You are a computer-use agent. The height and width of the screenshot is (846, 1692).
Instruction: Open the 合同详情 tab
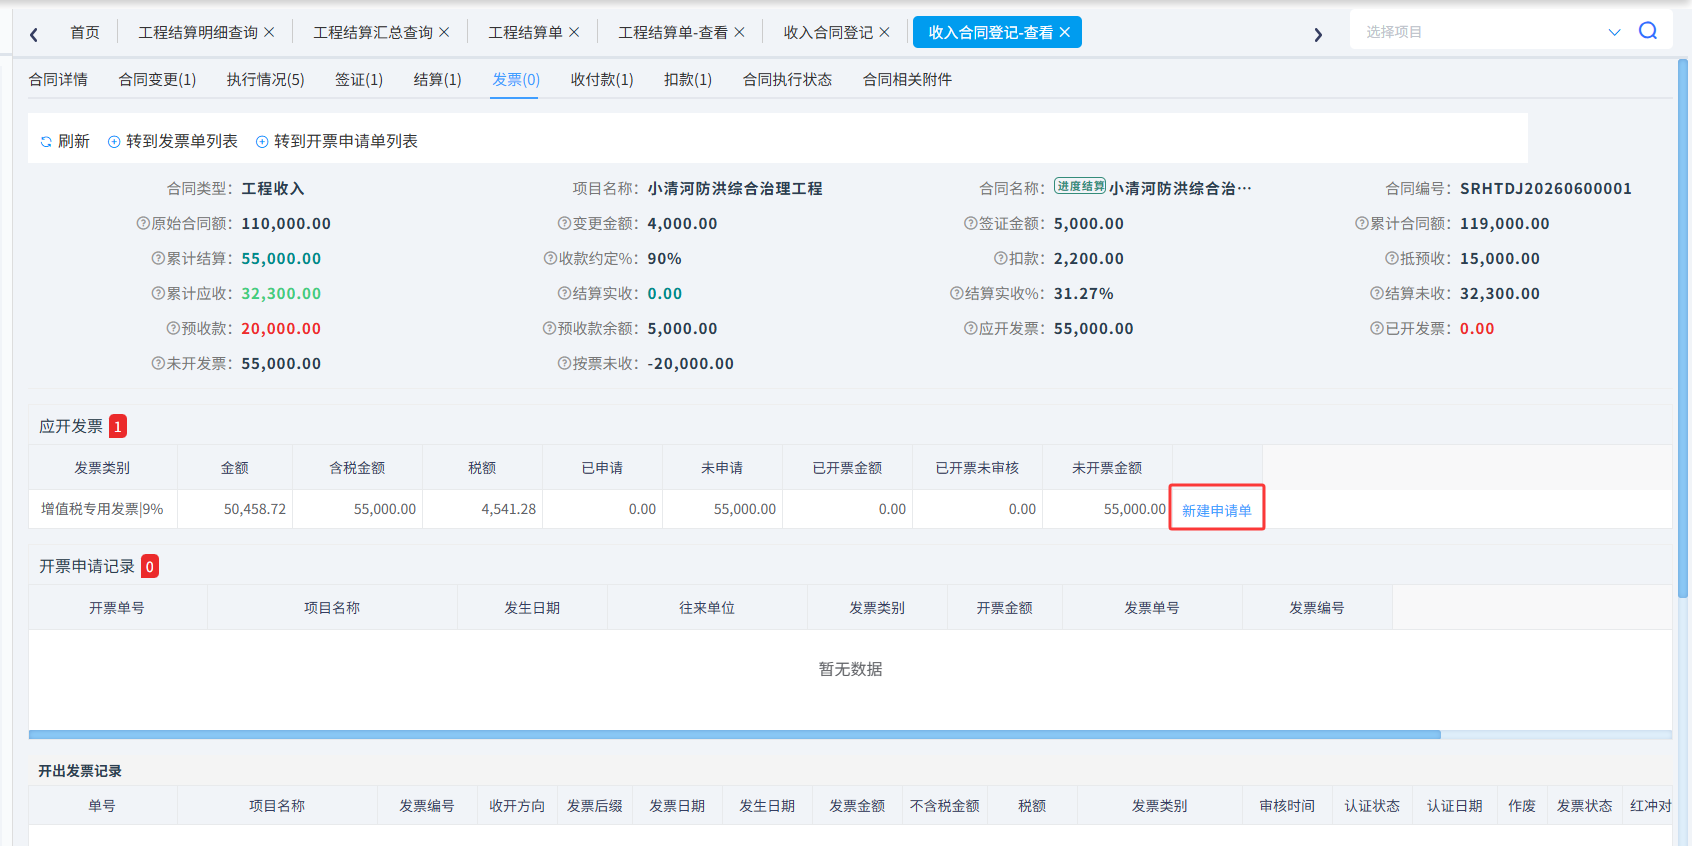pyautogui.click(x=58, y=79)
